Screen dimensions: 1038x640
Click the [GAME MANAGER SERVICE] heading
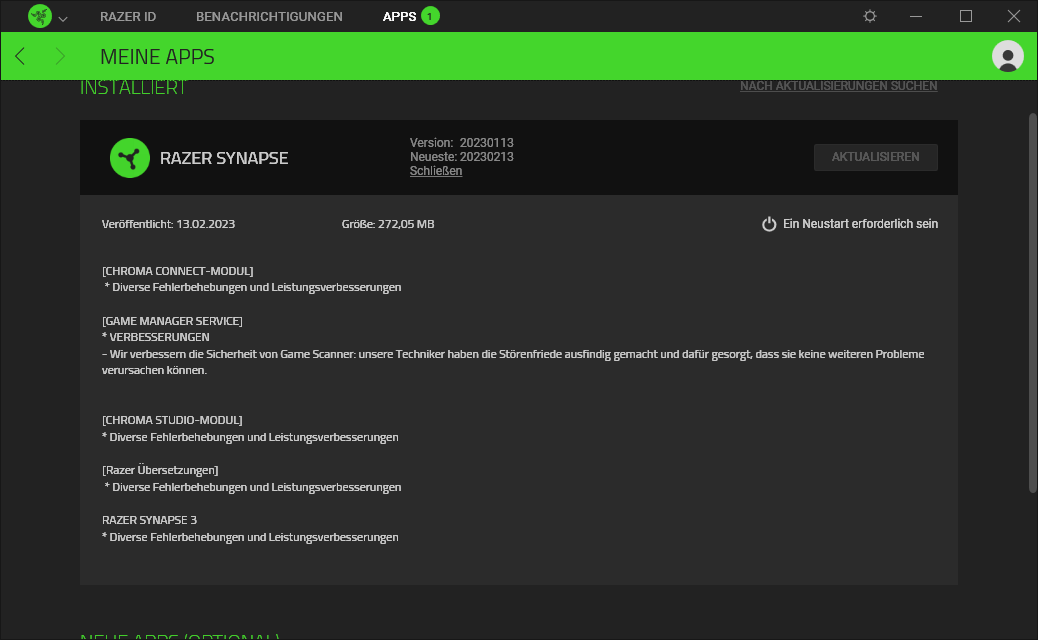[172, 321]
